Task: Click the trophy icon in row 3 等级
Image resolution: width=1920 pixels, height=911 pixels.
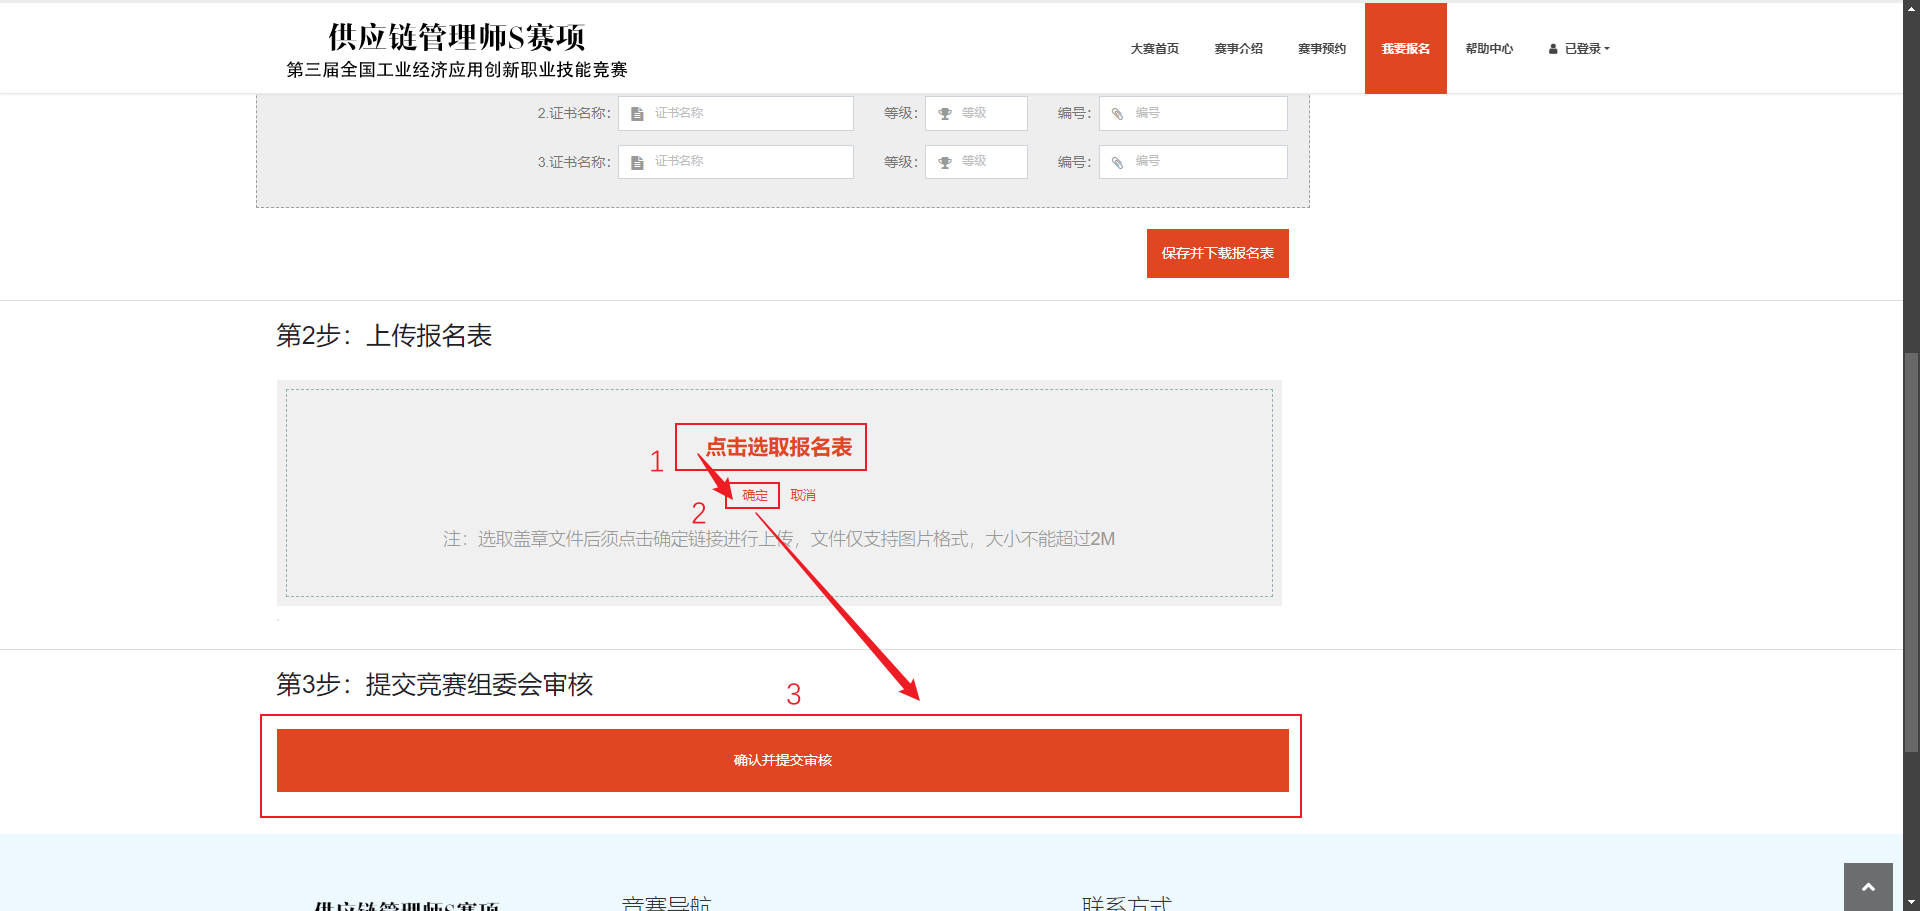Action: [x=945, y=162]
